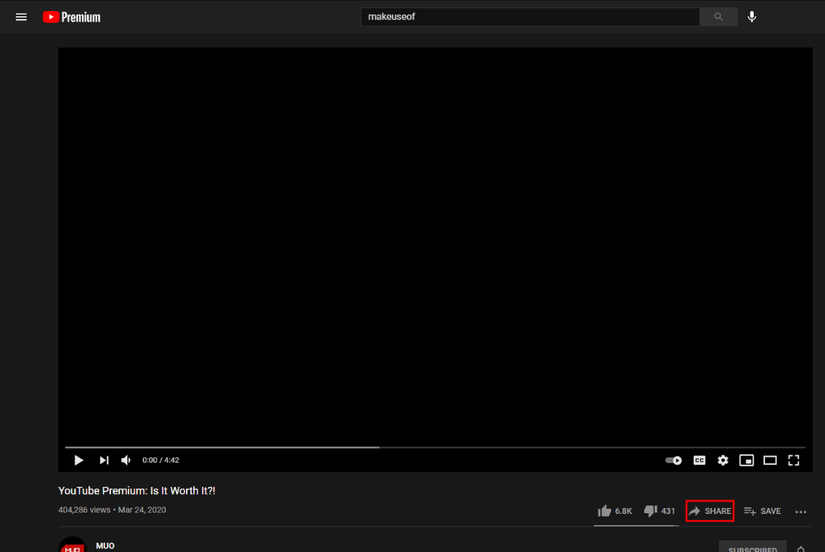Open video settings gear
The width and height of the screenshot is (825, 552).
pyautogui.click(x=723, y=460)
